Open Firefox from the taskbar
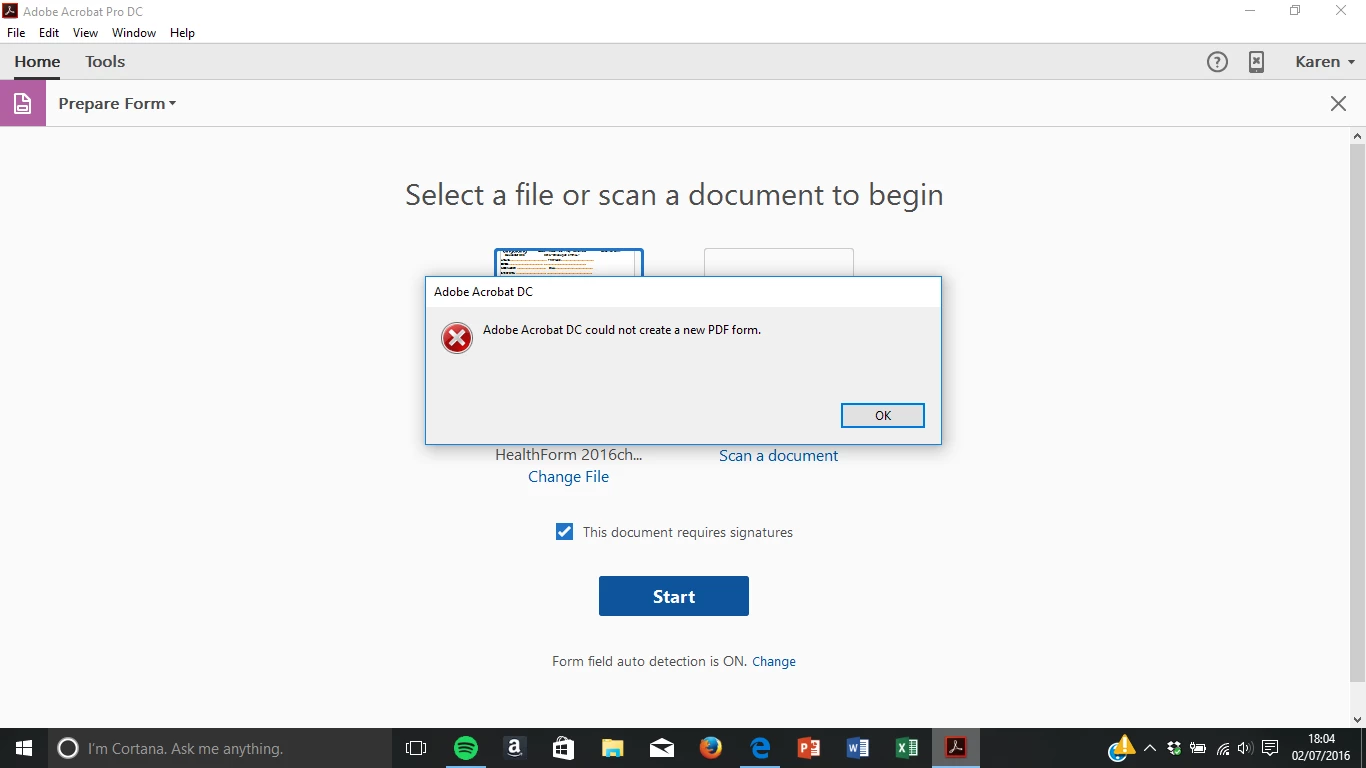The width and height of the screenshot is (1366, 768). [x=711, y=748]
